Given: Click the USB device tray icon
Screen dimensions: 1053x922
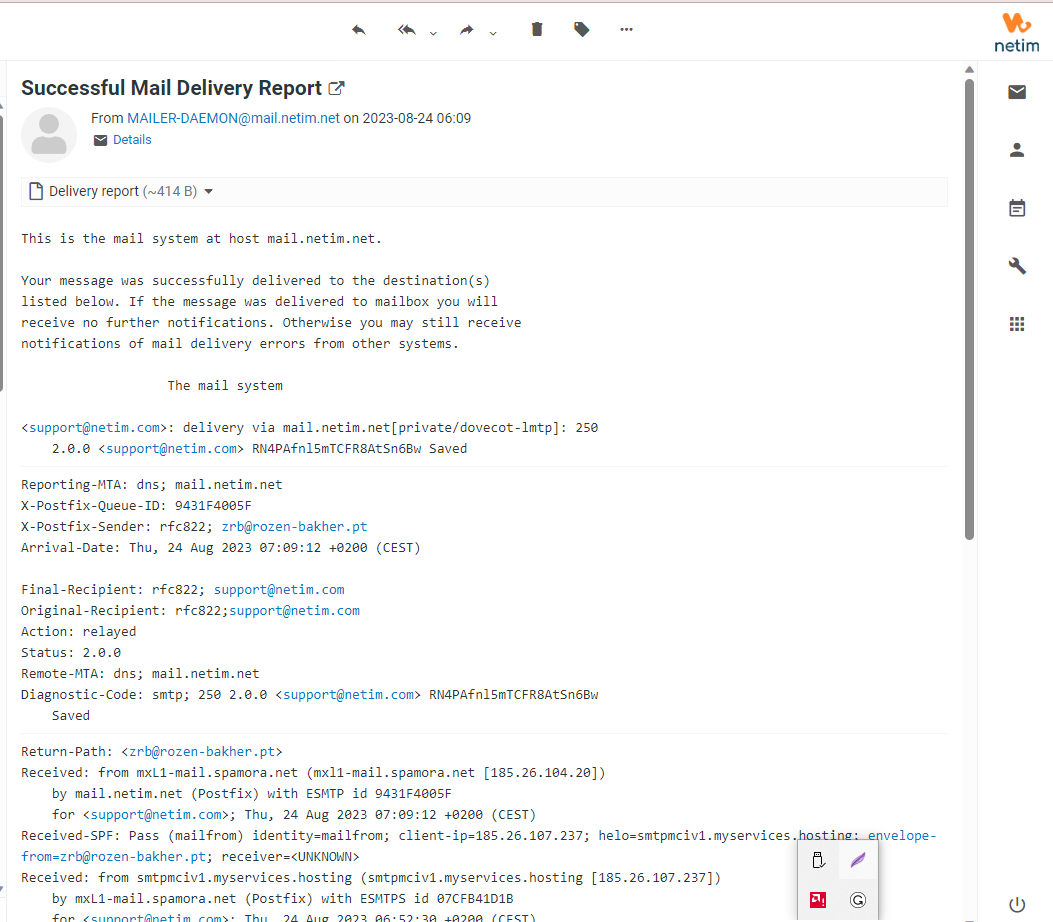Looking at the screenshot, I should (x=818, y=860).
